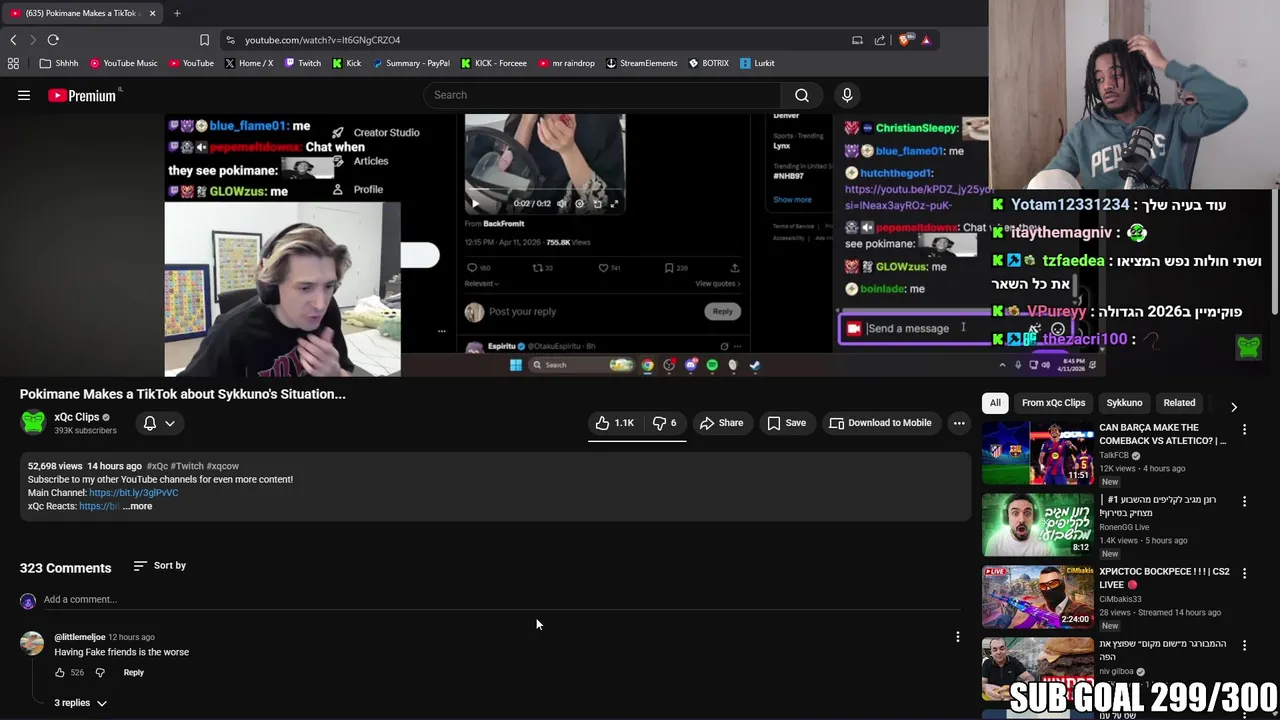Open the CAN BARÇA MAKE THE COMEBACK thumbnail
This screenshot has width=1280, height=720.
click(1037, 453)
